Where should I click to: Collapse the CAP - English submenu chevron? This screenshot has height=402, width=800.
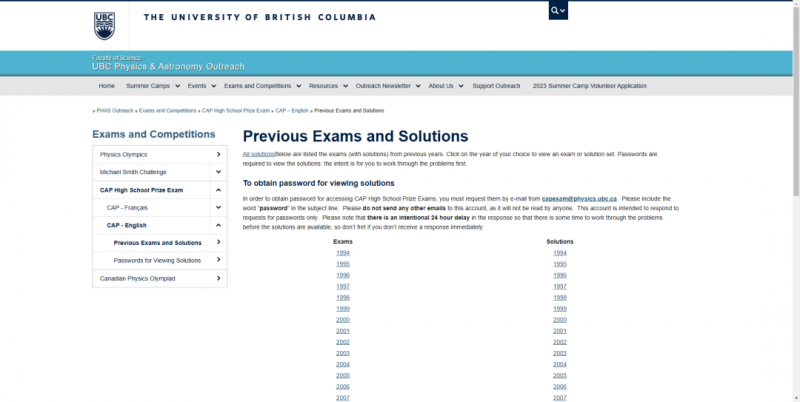tap(218, 225)
